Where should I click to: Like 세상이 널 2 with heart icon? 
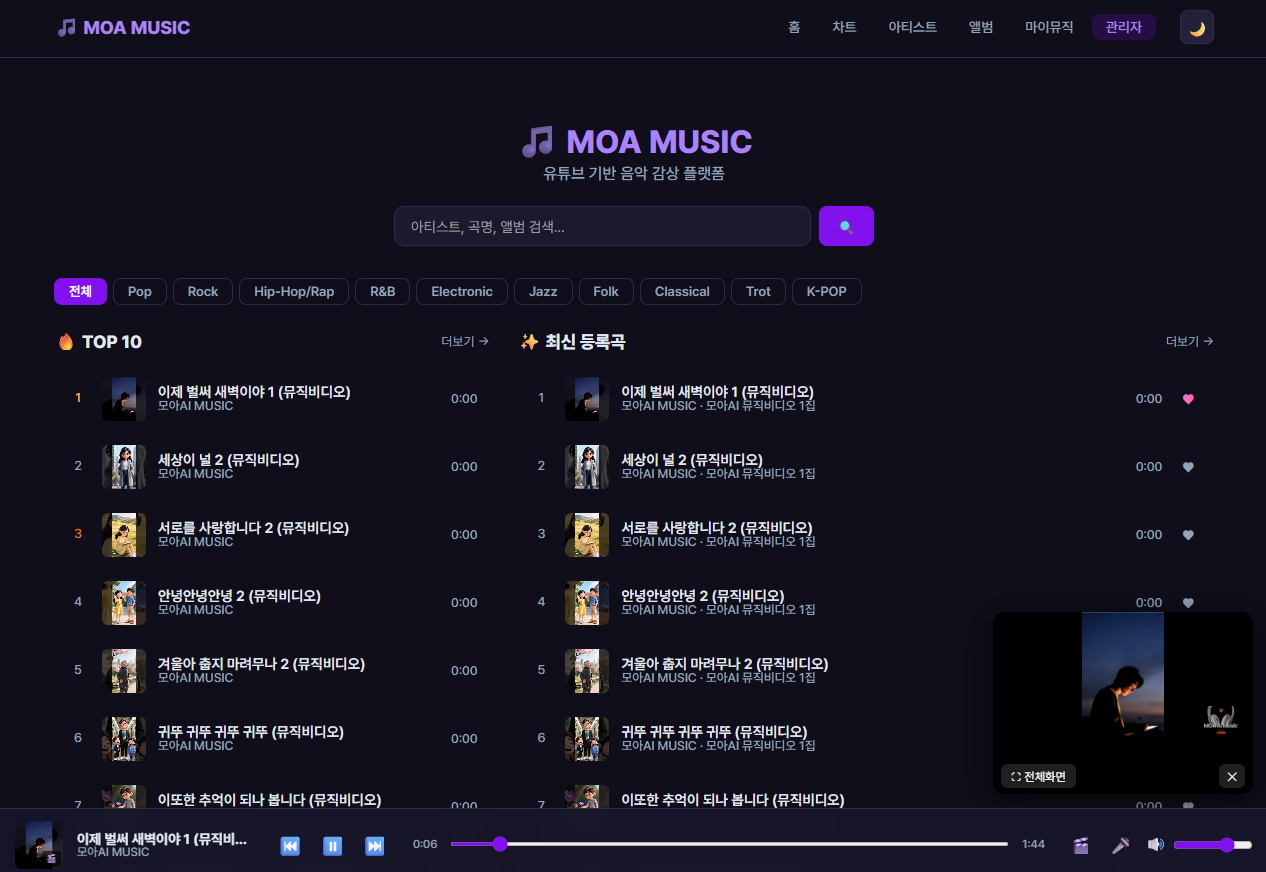[x=1188, y=467]
